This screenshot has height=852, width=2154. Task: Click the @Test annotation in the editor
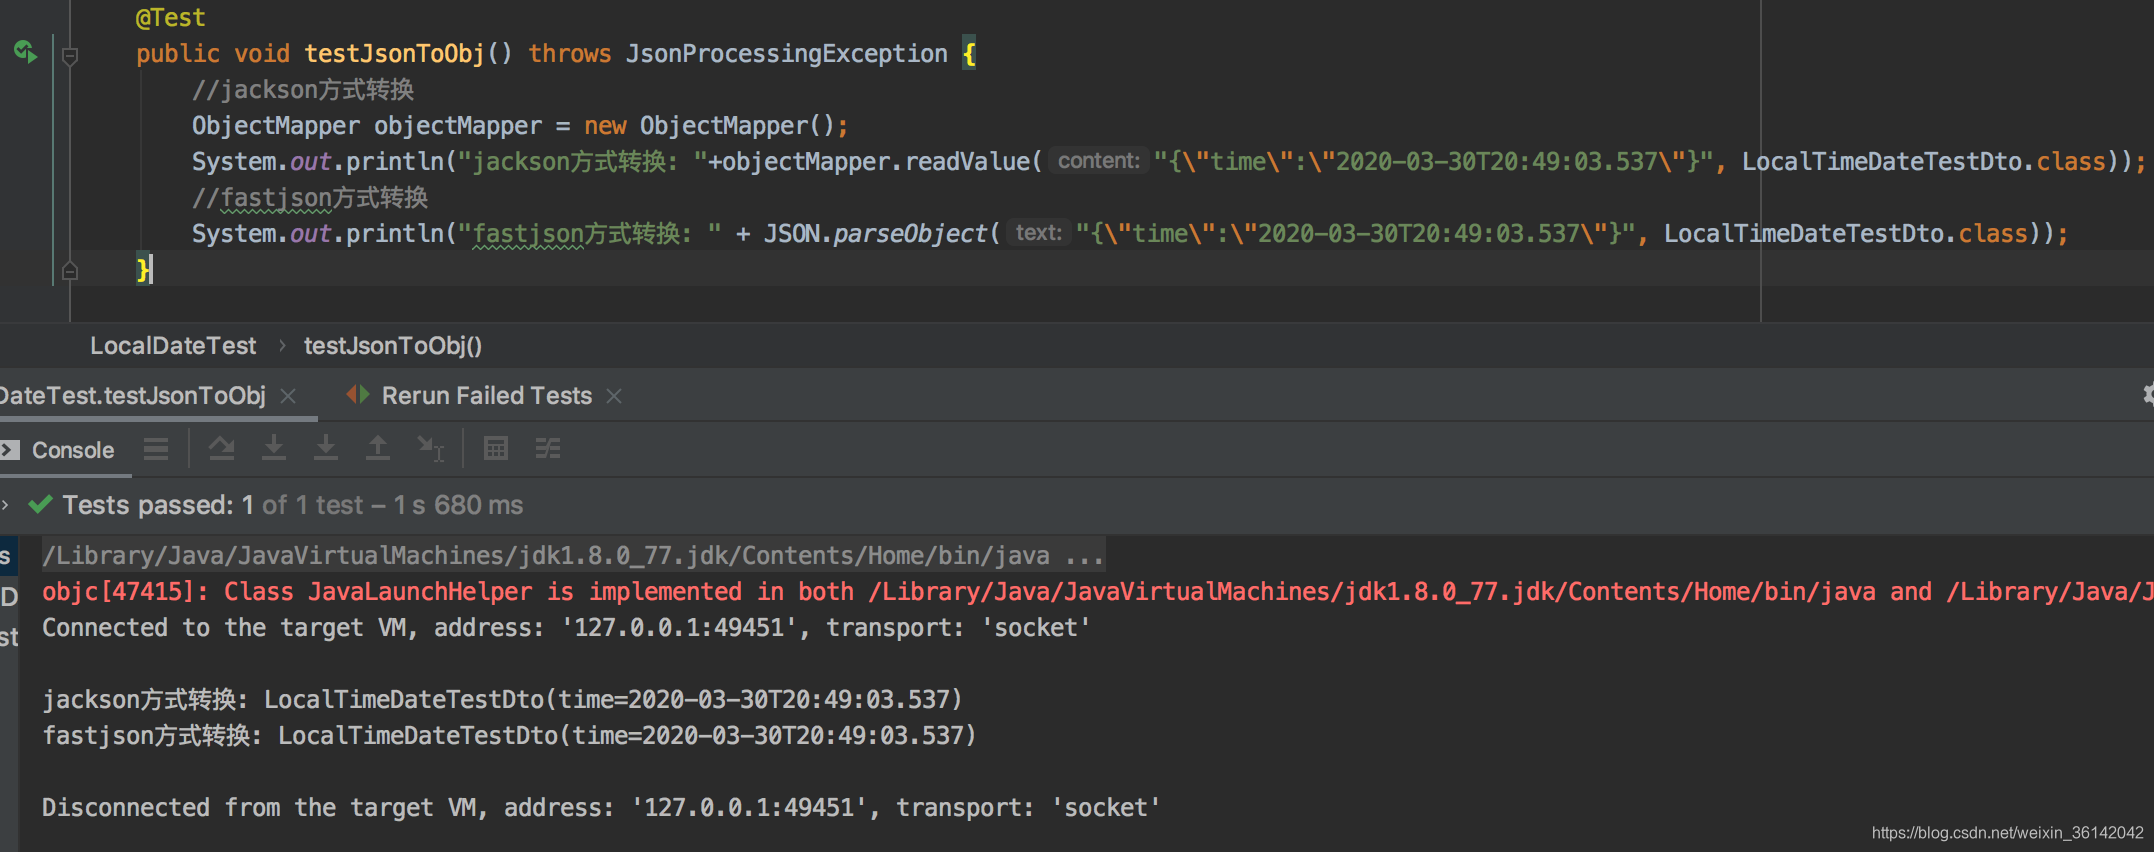(x=171, y=18)
